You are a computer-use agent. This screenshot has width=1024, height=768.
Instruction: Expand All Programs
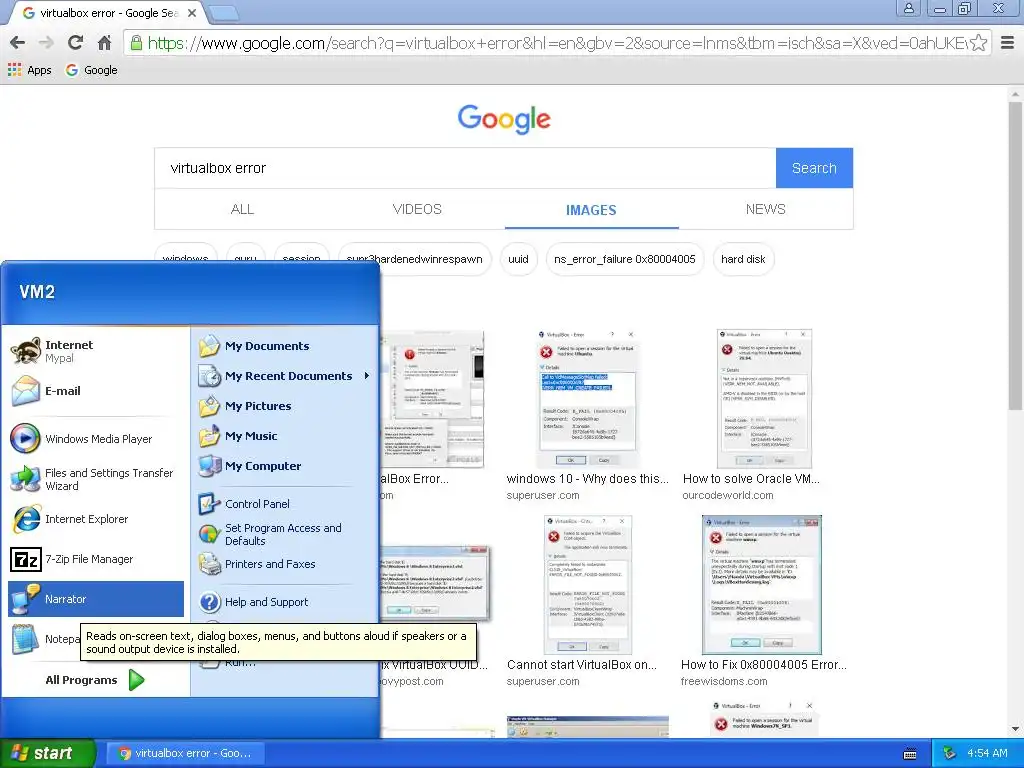pyautogui.click(x=95, y=680)
